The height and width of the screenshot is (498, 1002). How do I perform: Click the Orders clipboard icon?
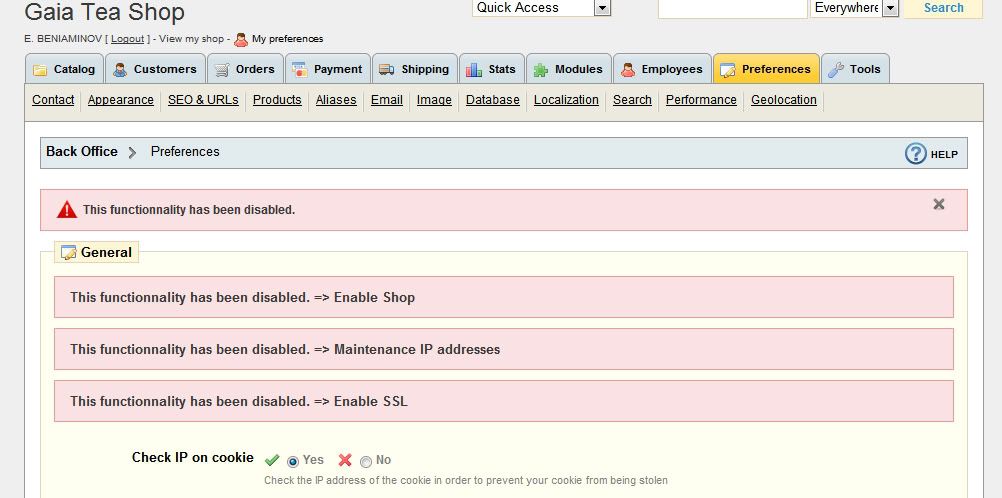click(222, 70)
